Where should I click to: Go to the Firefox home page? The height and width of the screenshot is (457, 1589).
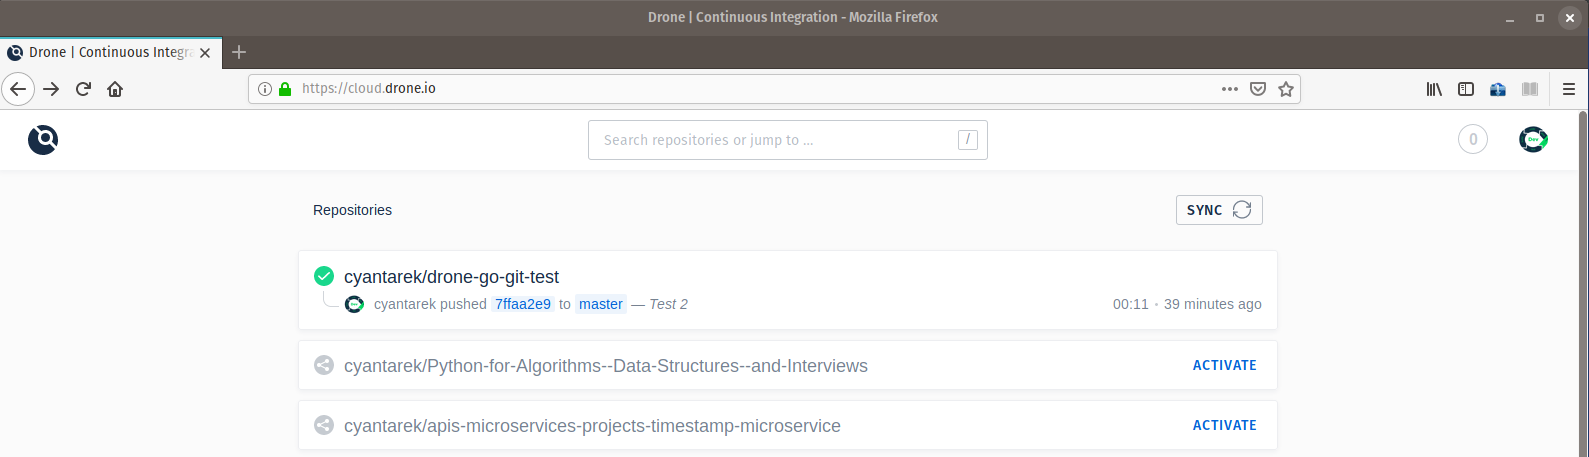pos(115,89)
